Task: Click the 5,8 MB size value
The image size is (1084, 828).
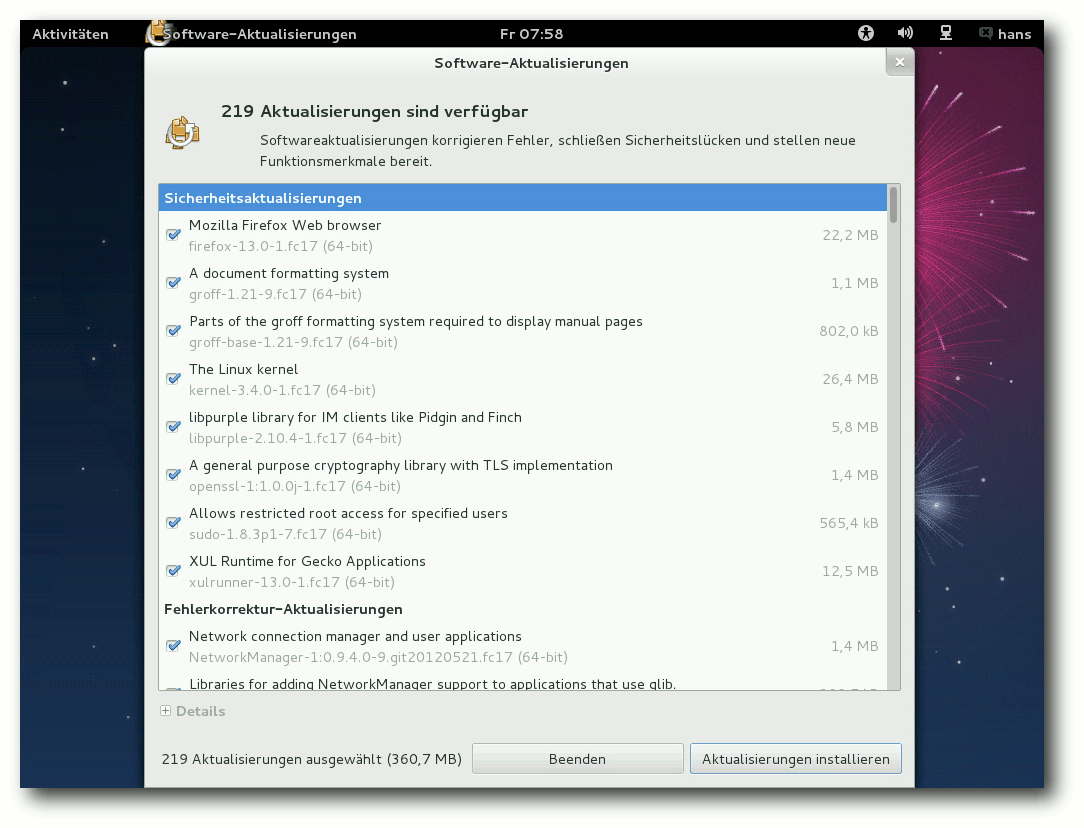Action: click(854, 427)
